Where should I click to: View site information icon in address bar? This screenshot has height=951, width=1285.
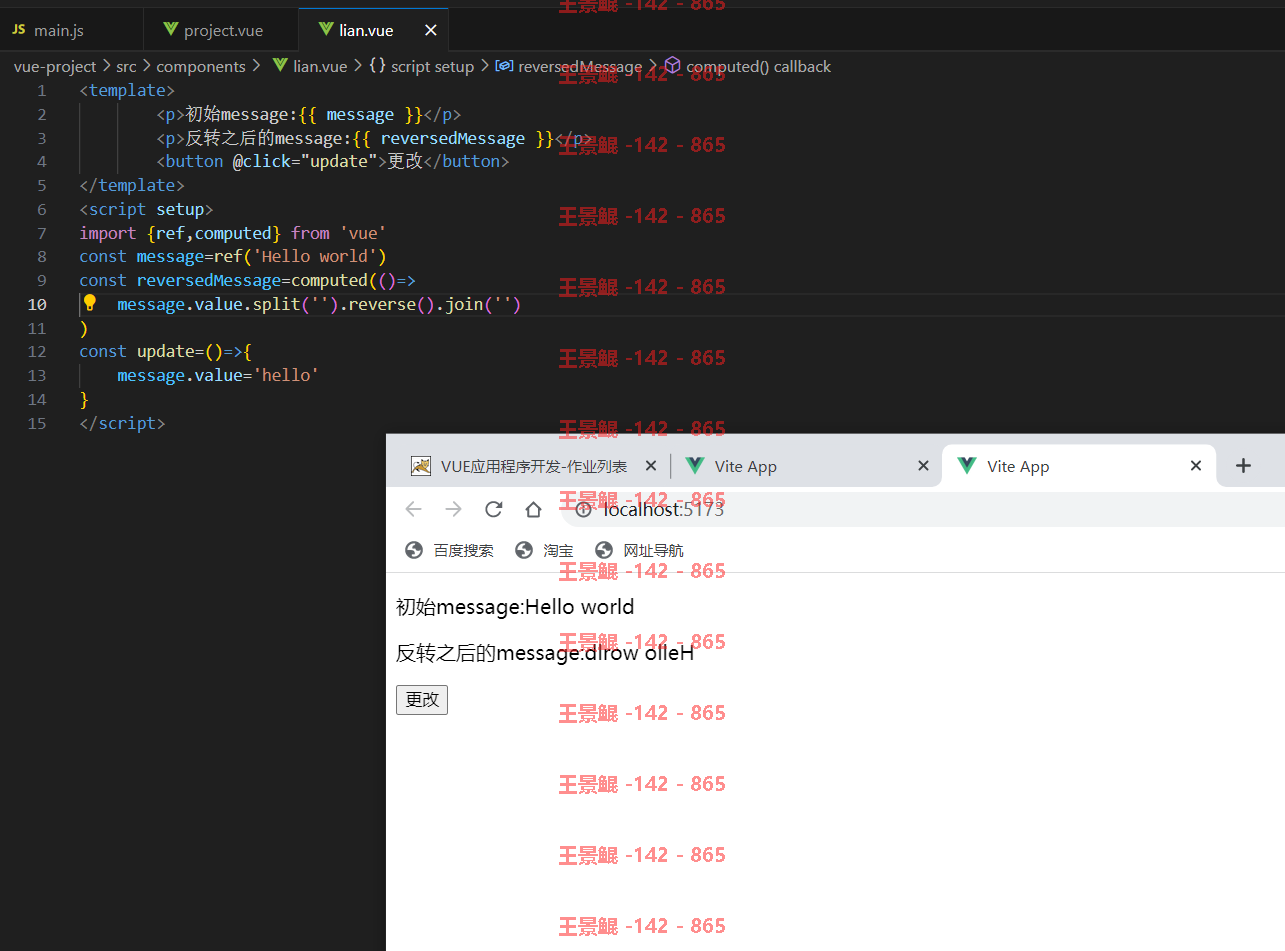click(583, 509)
